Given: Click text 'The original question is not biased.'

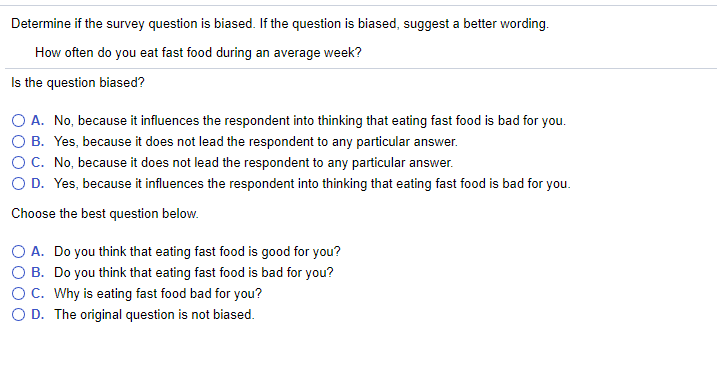Looking at the screenshot, I should 154,315.
